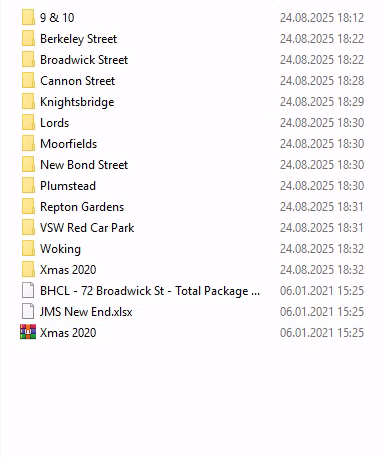This screenshot has height=458, width=384.
Task: Click the Cannon Street folder icon
Action: pyautogui.click(x=28, y=80)
